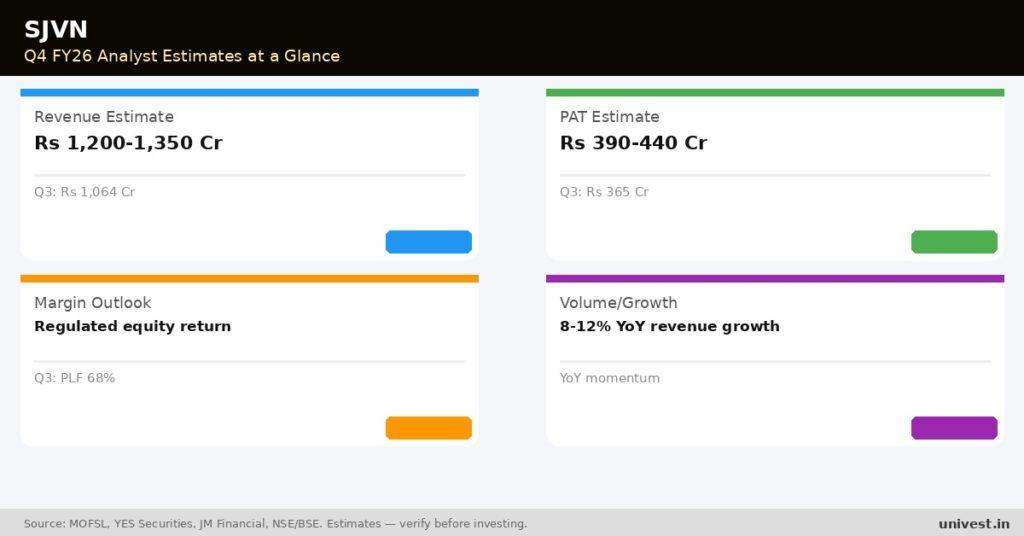This screenshot has width=1024, height=536.
Task: Click the source attribution footer text
Action: (275, 524)
